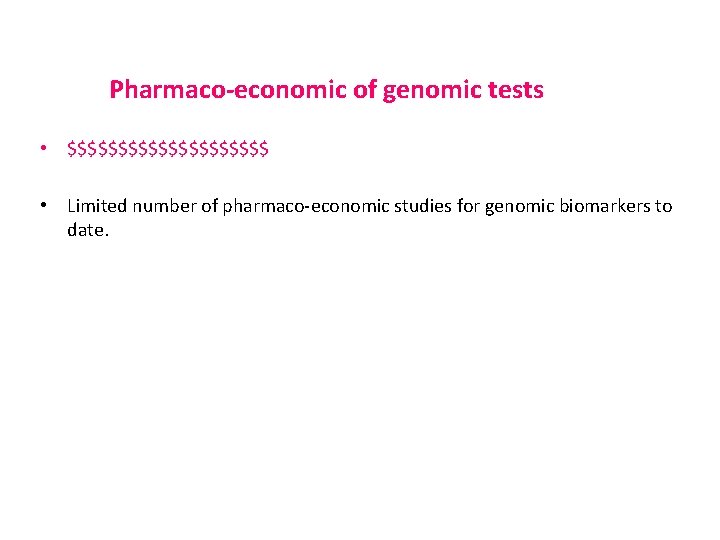Click the pink bullet before the dollar signs
The width and height of the screenshot is (720, 540).
click(x=44, y=150)
